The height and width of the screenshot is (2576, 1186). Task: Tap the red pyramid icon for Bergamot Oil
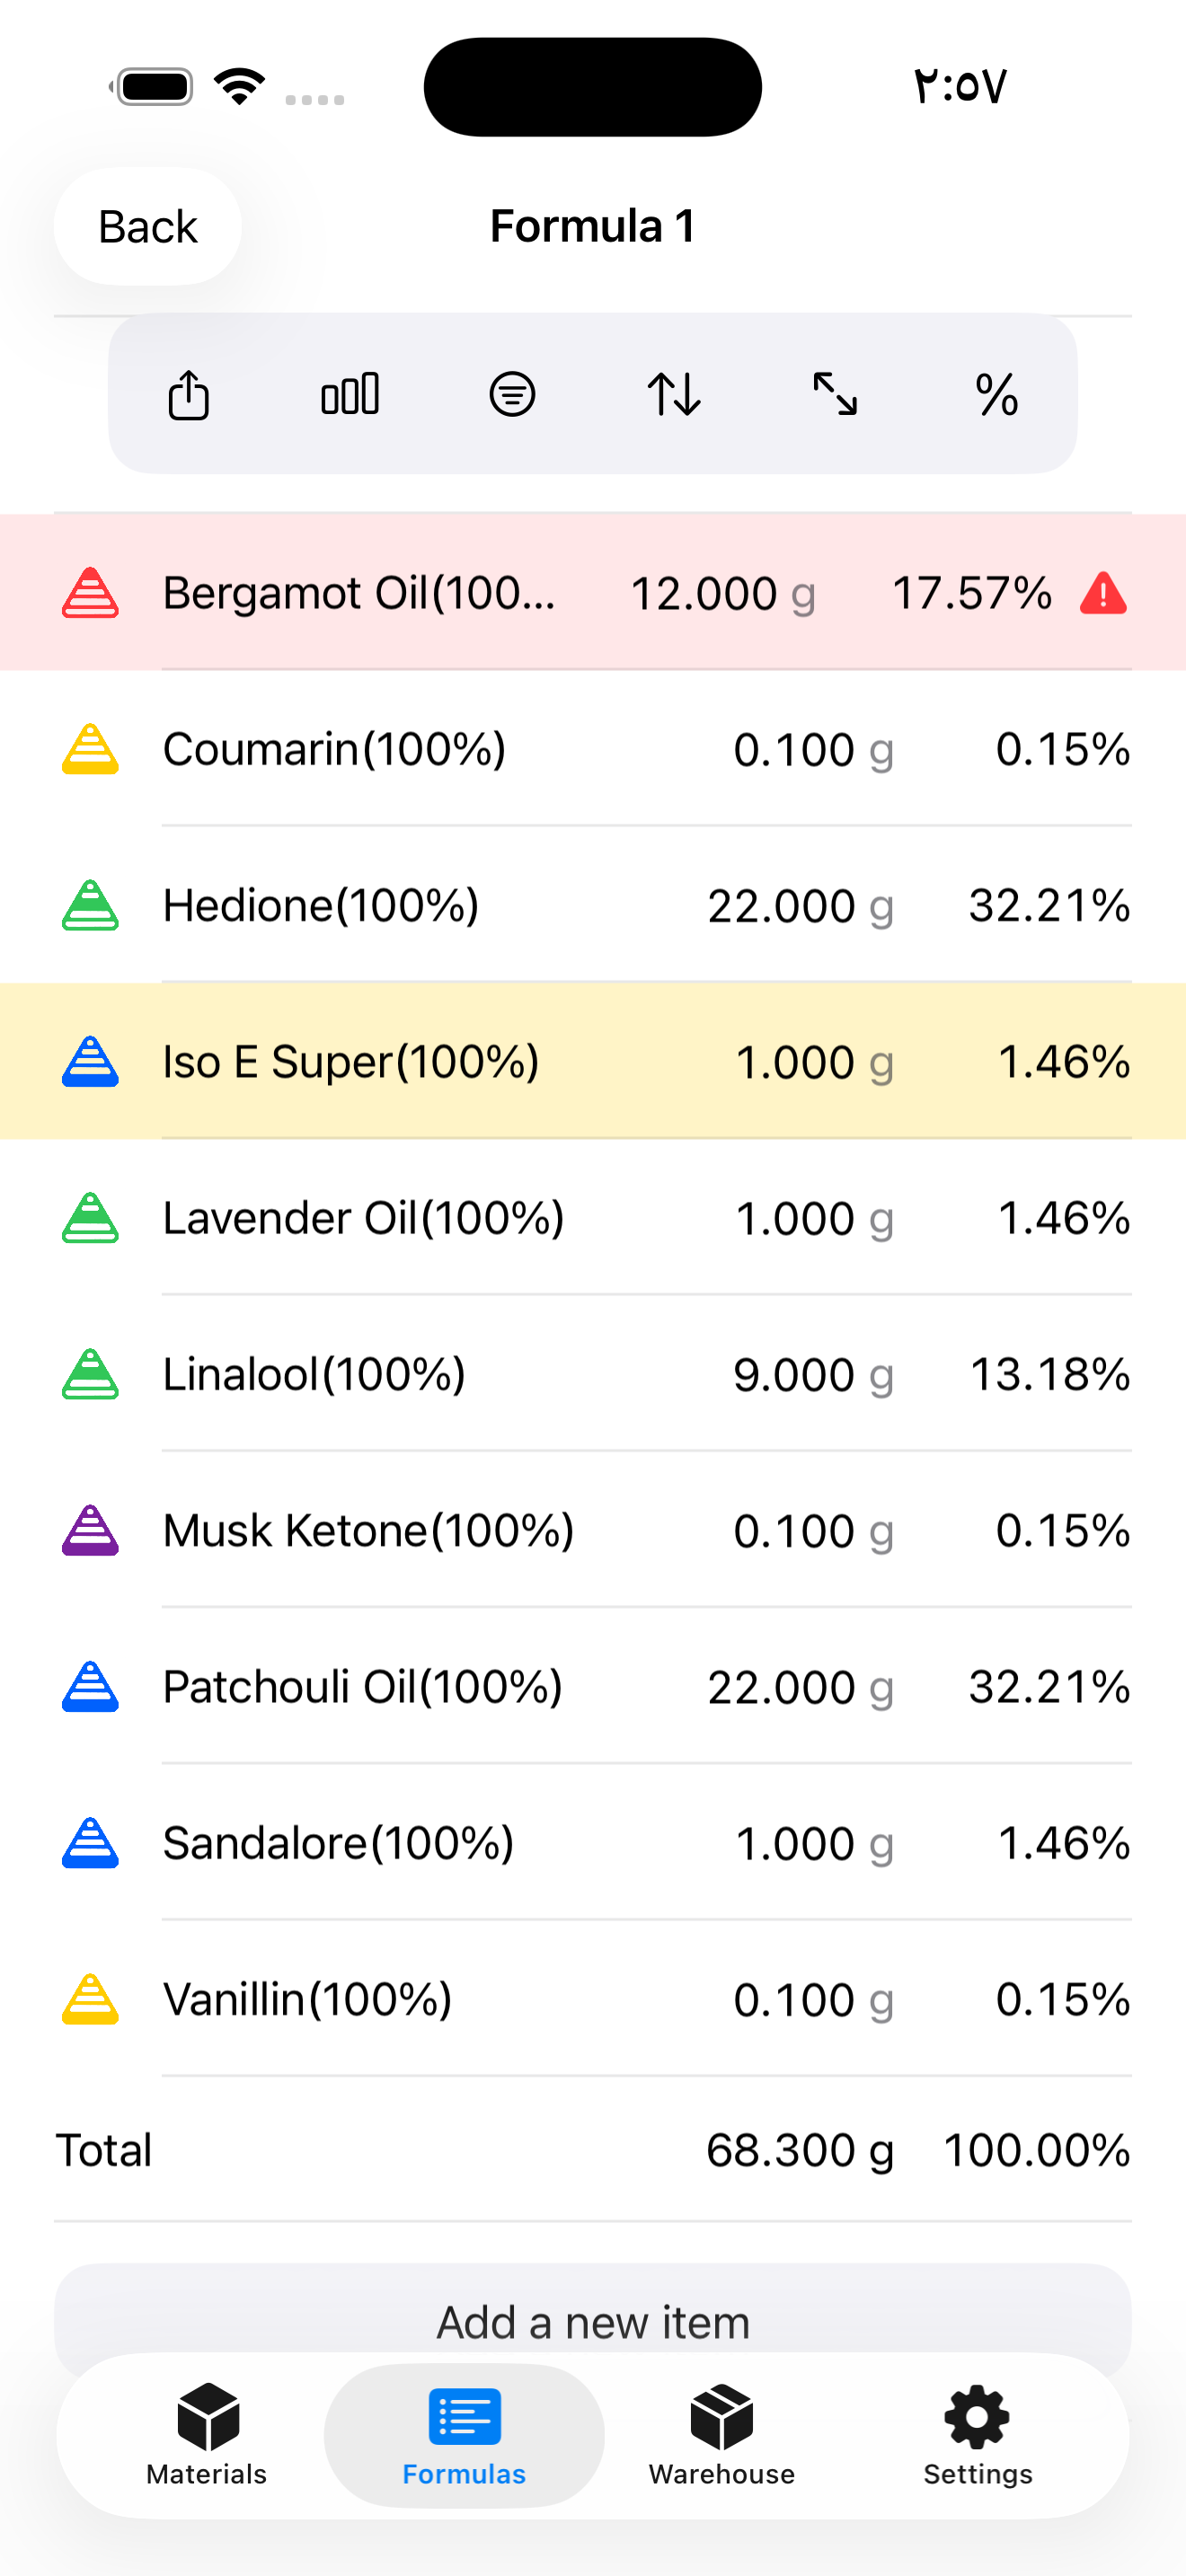pos(90,593)
